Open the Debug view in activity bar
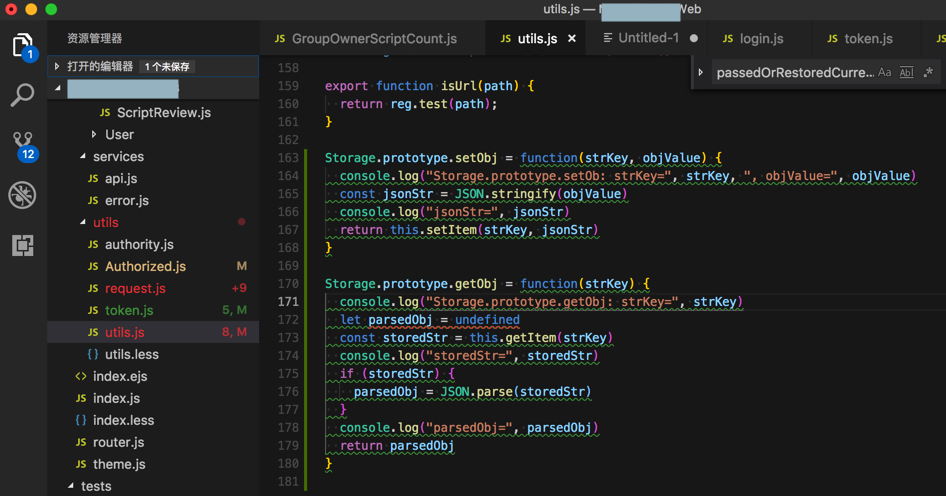946x496 pixels. pos(22,195)
